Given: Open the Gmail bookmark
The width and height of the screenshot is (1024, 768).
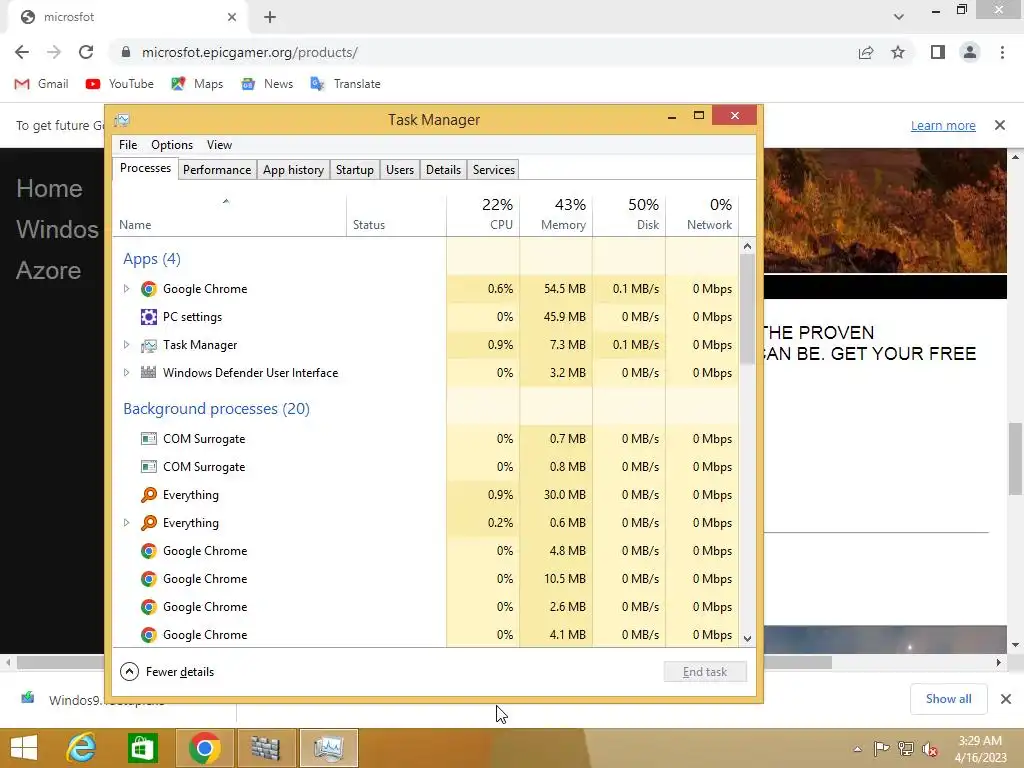Looking at the screenshot, I should coord(41,84).
